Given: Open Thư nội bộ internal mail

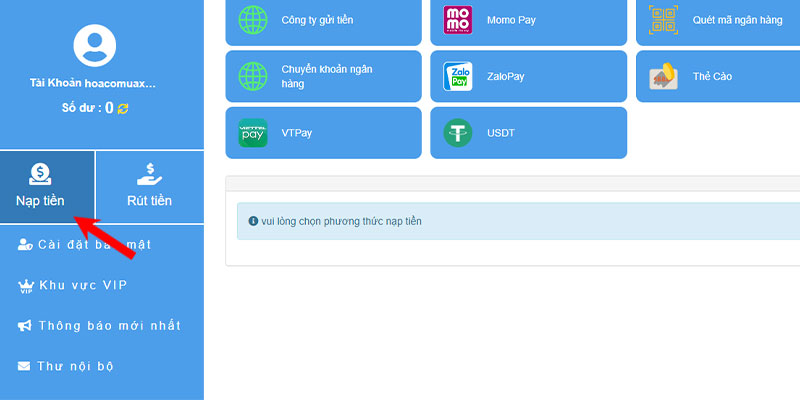Looking at the screenshot, I should click(65, 366).
